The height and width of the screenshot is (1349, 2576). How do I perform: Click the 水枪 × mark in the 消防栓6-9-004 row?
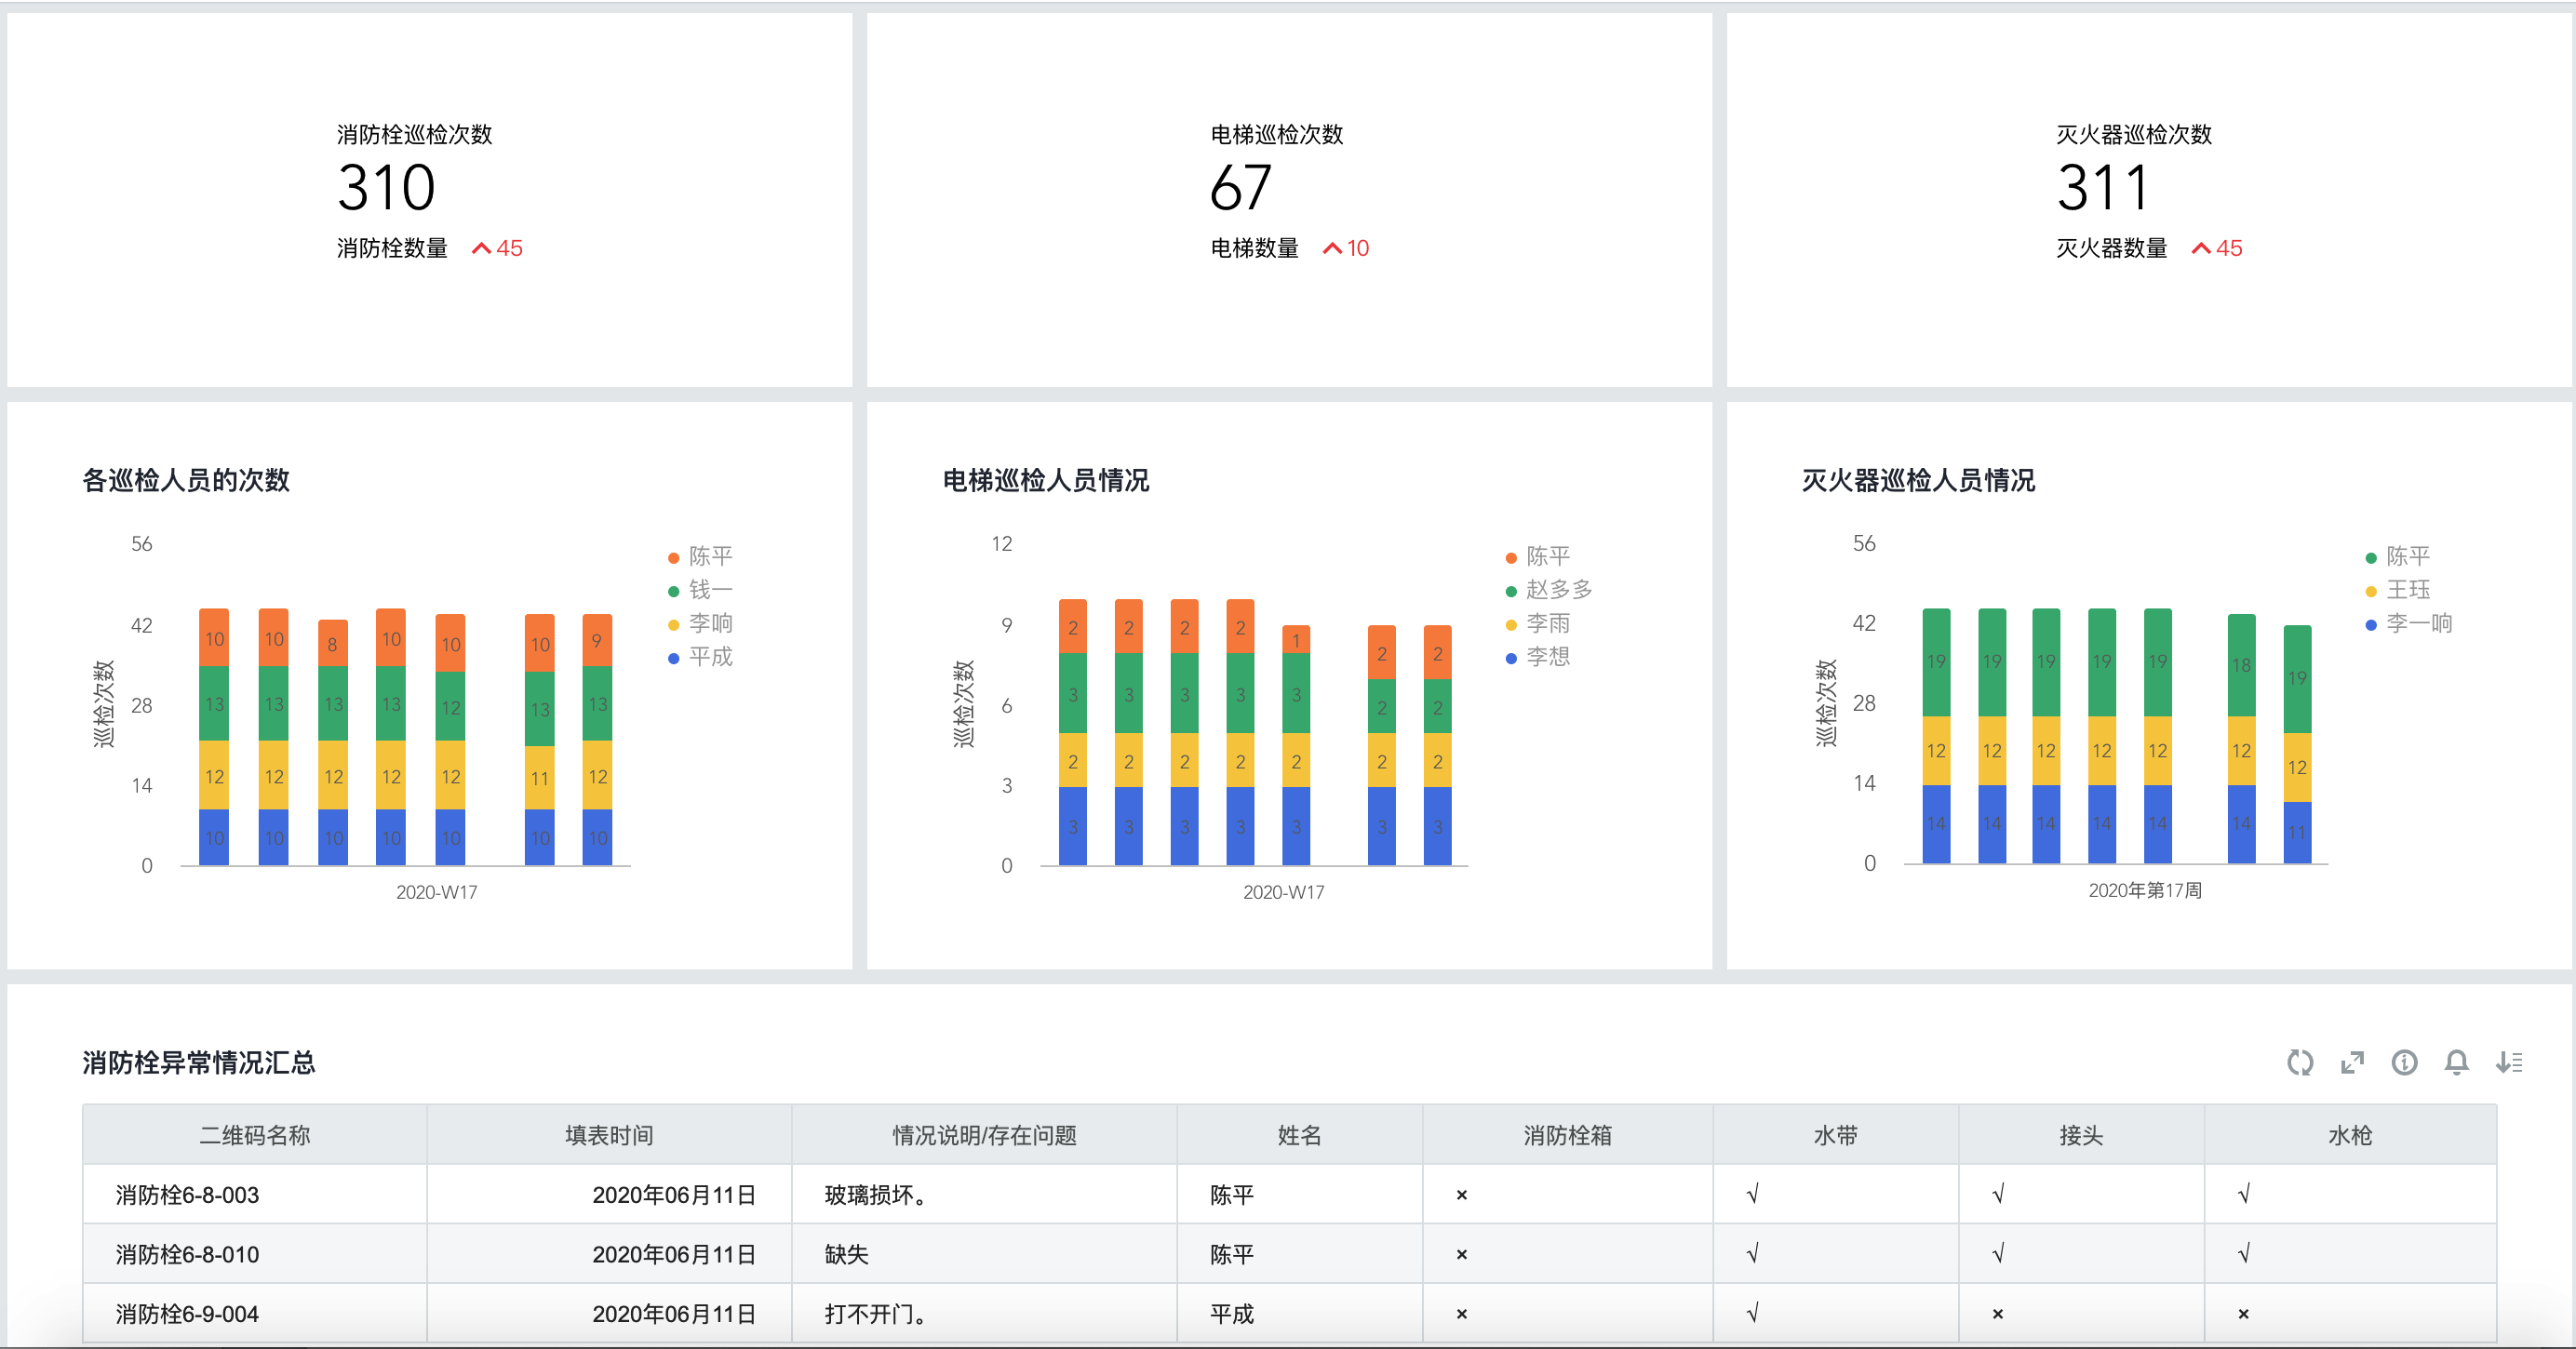click(2244, 1314)
